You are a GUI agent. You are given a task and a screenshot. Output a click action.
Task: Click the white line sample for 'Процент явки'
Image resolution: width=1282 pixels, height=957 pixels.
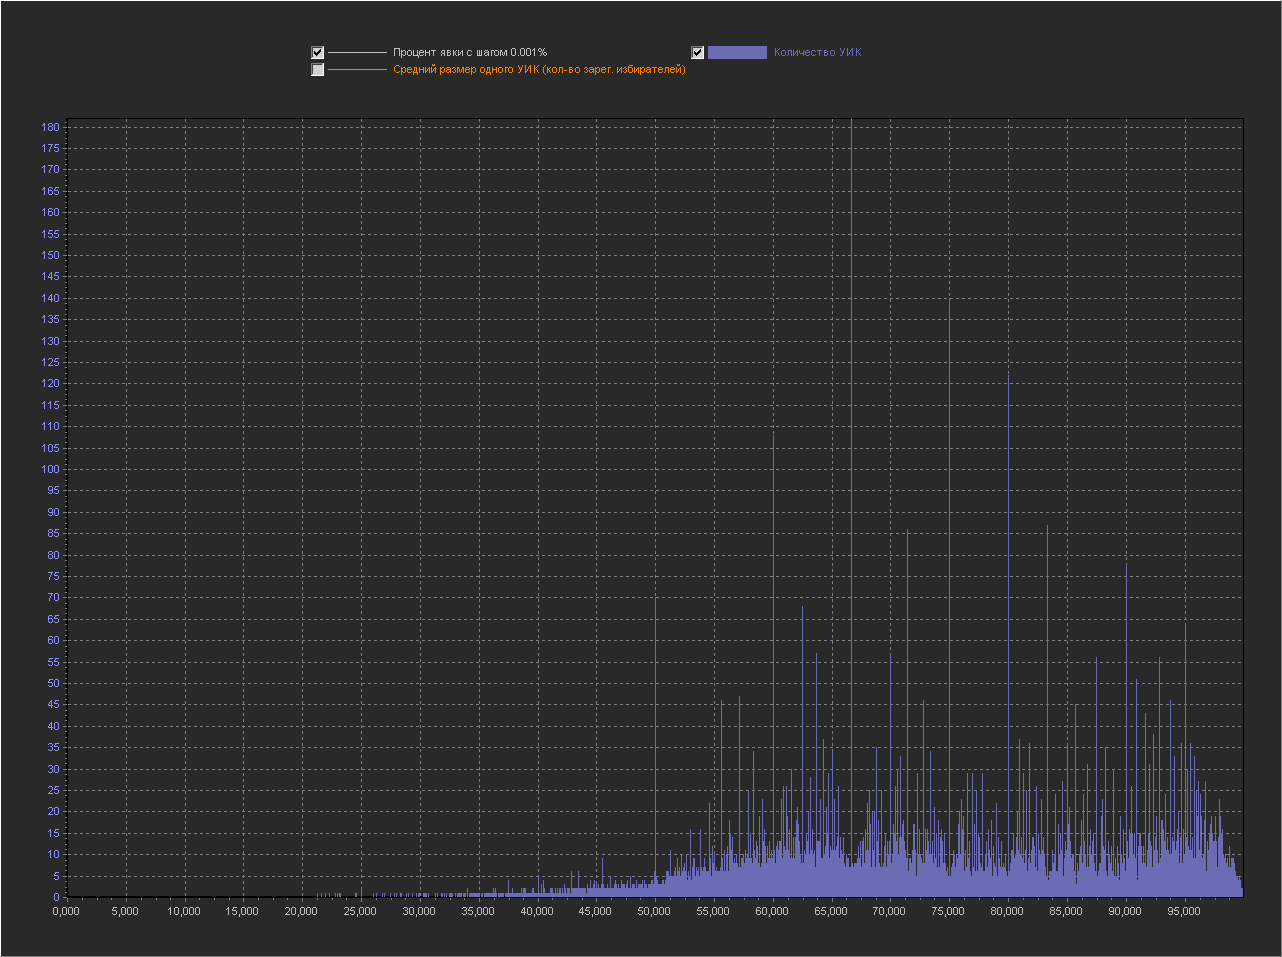click(x=357, y=52)
